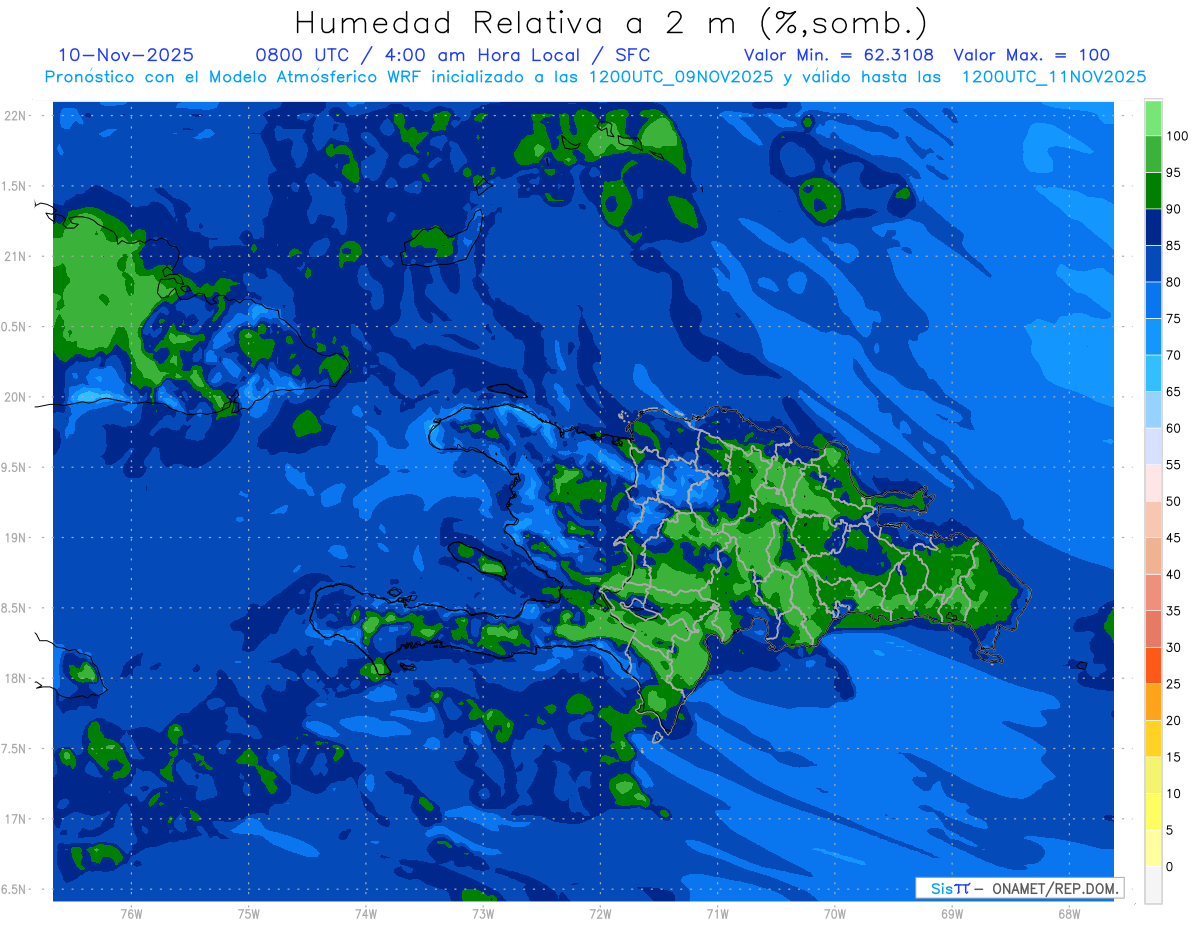Click the '22N' latitude axis label

[x=17, y=115]
